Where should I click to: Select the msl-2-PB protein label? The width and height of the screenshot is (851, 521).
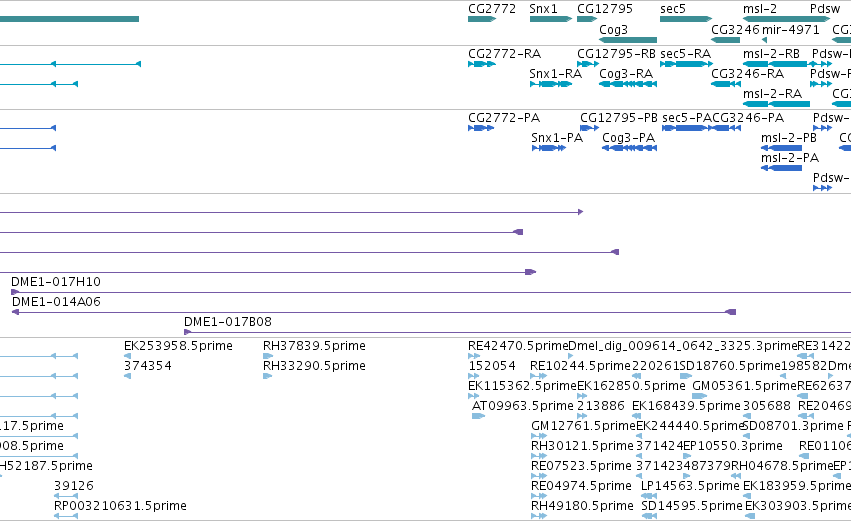pos(789,138)
